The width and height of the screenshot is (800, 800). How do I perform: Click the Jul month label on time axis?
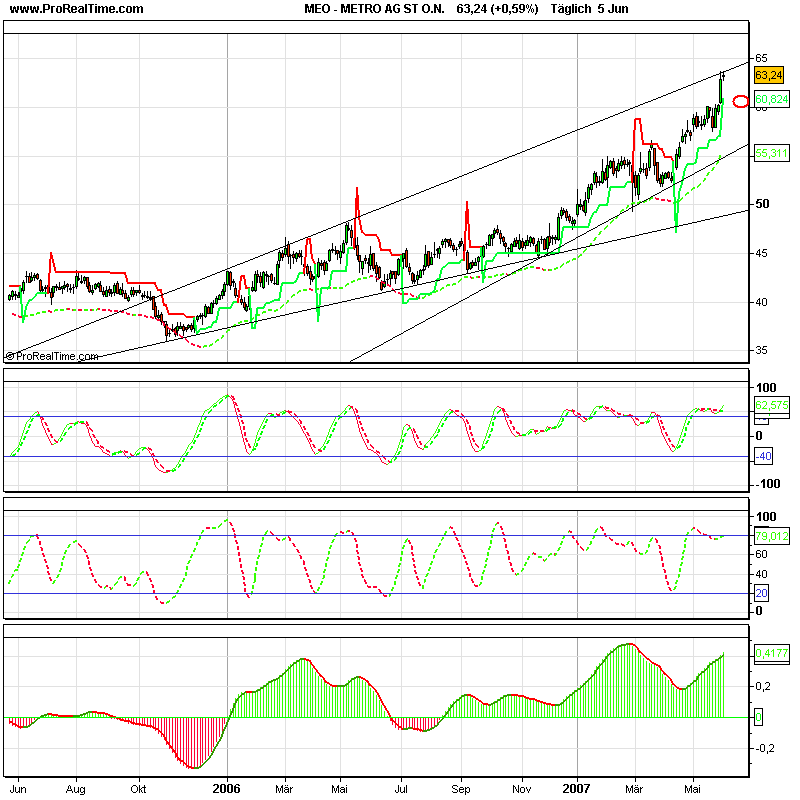401,789
